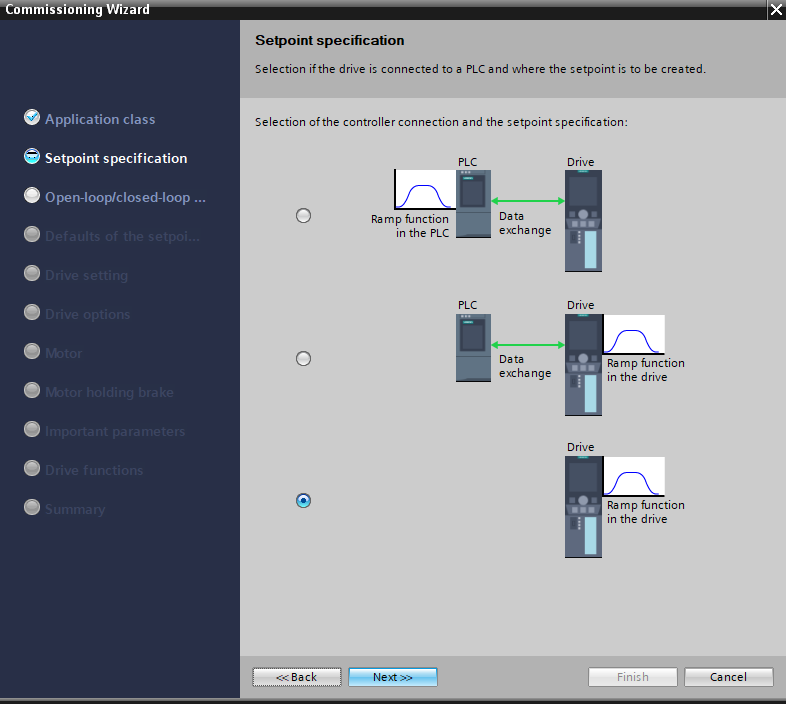Open the Drive options step

88,314
